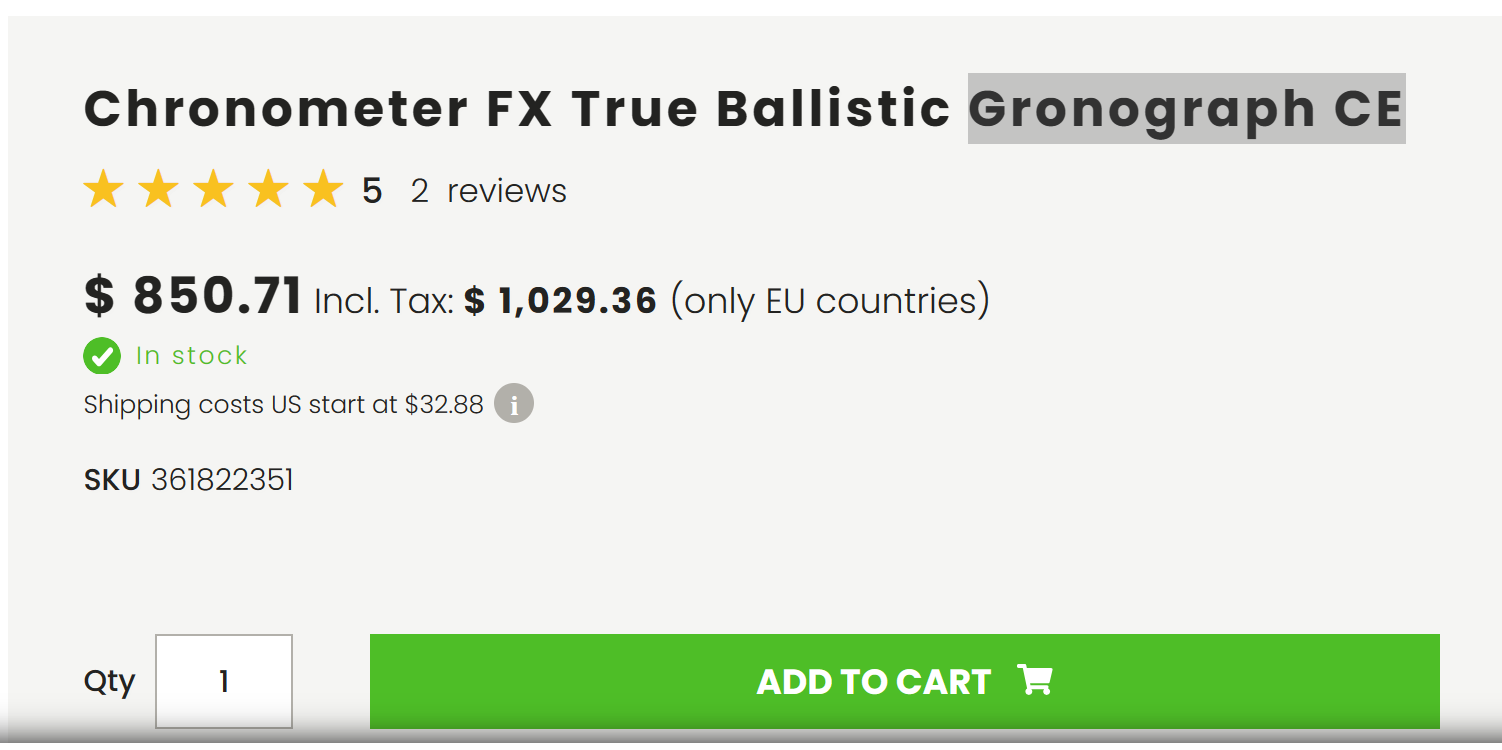Screen dimensions: 1502x750
Task: Click the third rating star
Action: pyautogui.click(x=213, y=189)
